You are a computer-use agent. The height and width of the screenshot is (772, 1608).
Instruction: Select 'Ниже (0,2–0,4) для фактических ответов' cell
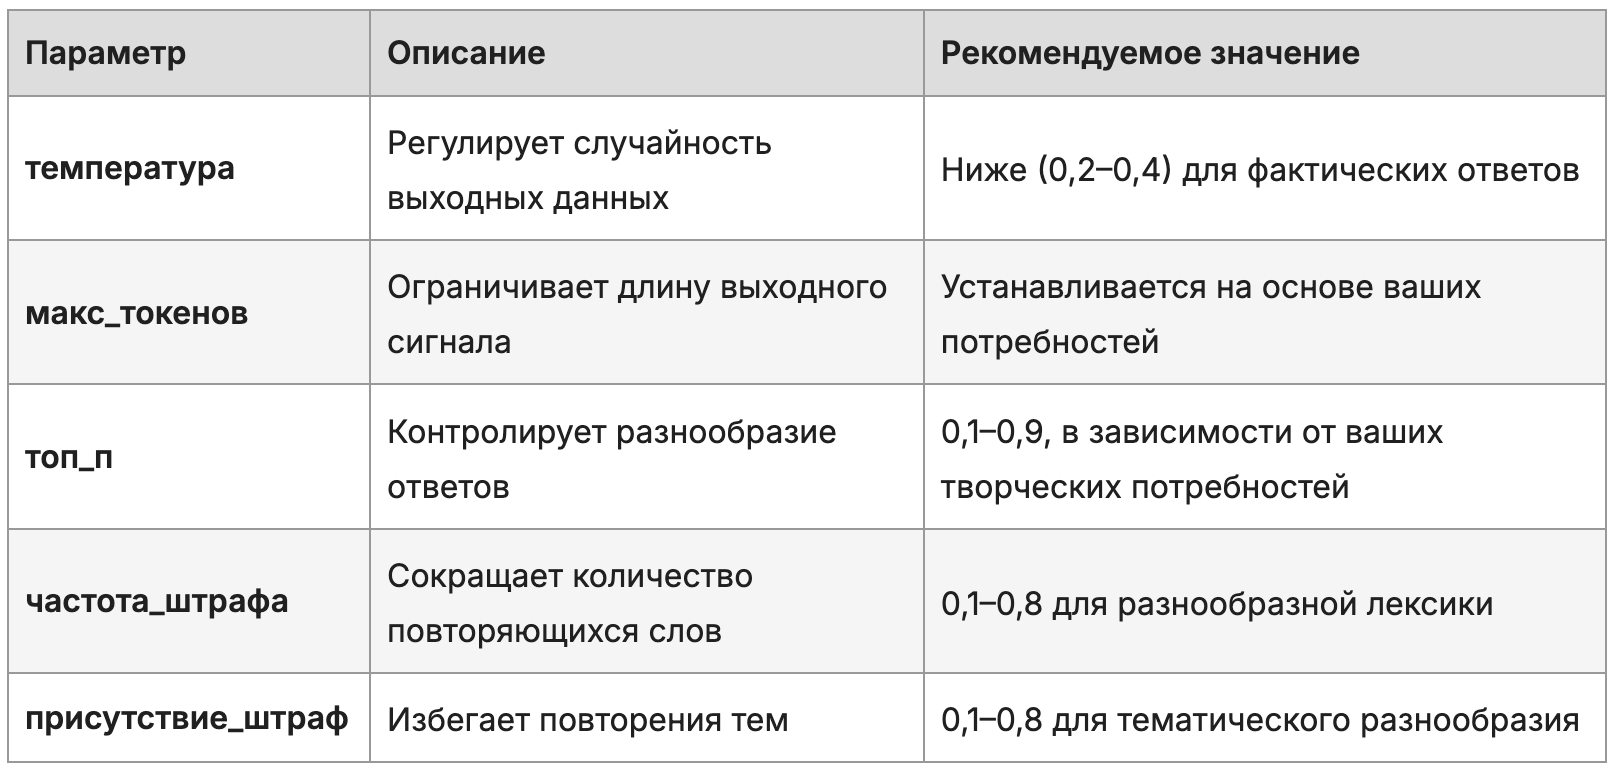(1260, 170)
